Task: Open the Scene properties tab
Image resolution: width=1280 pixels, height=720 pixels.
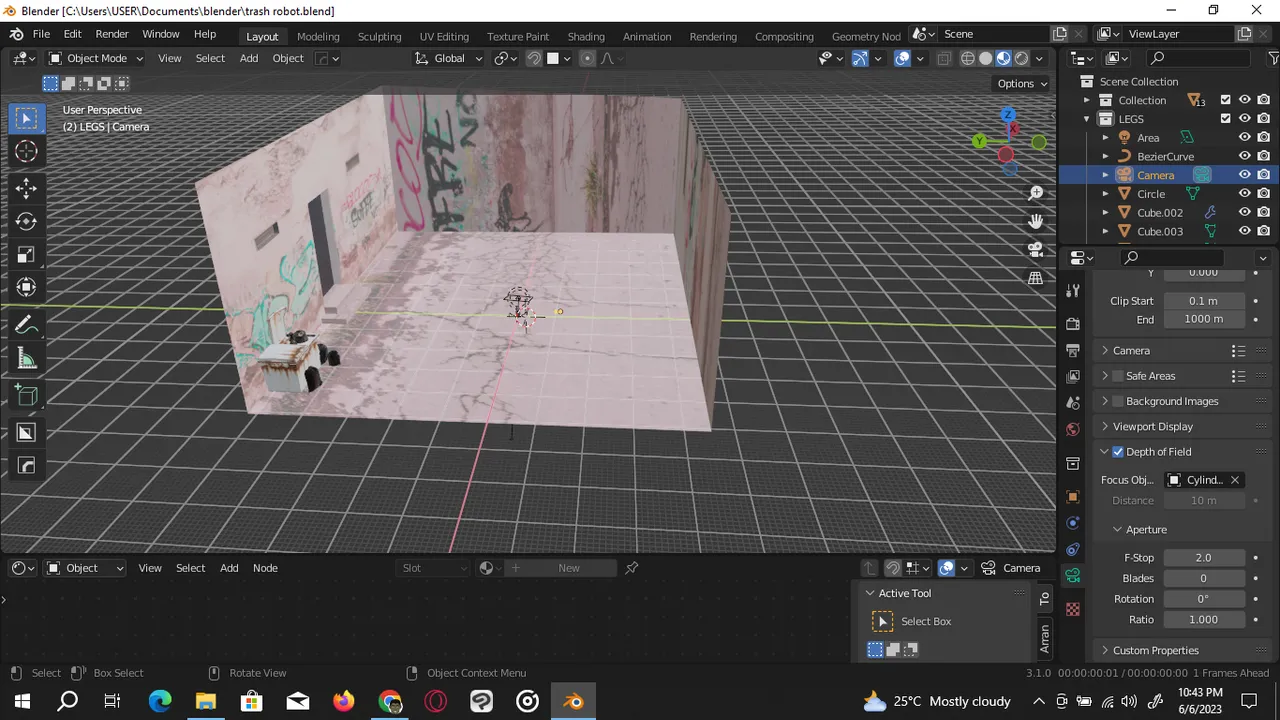Action: (x=1073, y=403)
